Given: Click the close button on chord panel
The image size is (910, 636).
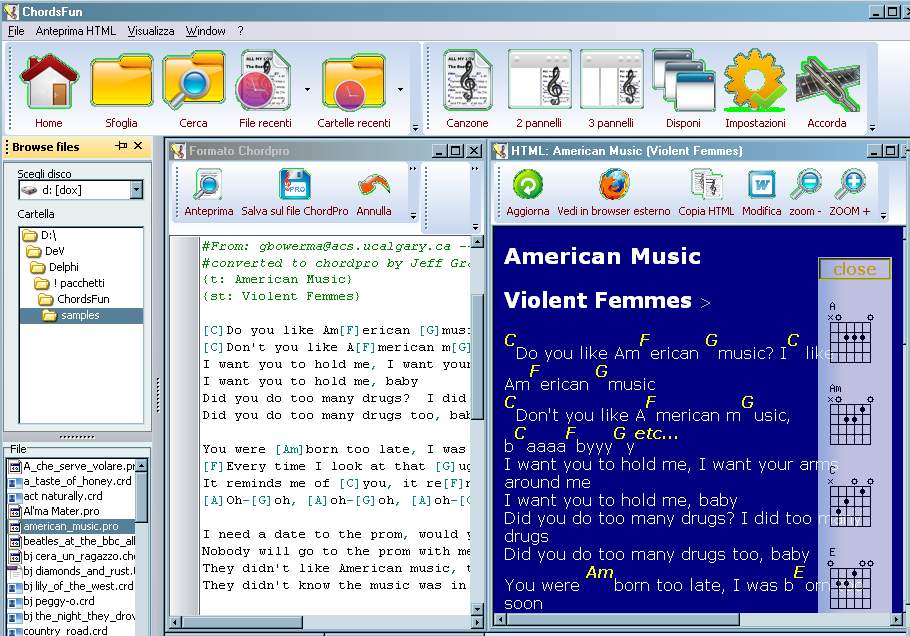Looking at the screenshot, I should tap(854, 269).
